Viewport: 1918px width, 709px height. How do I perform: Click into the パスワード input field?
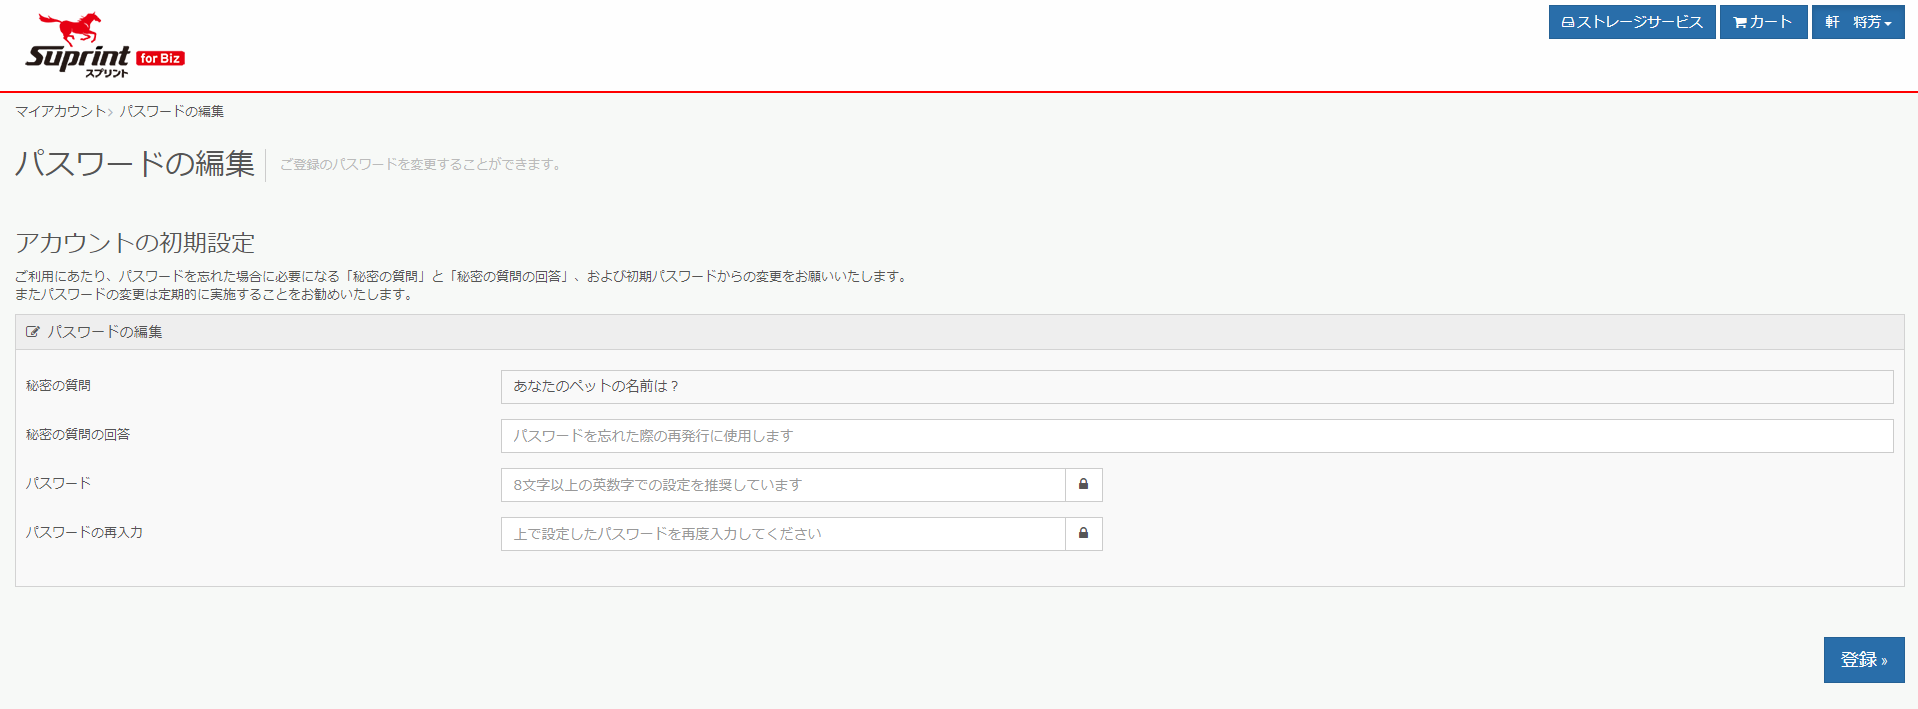click(782, 485)
